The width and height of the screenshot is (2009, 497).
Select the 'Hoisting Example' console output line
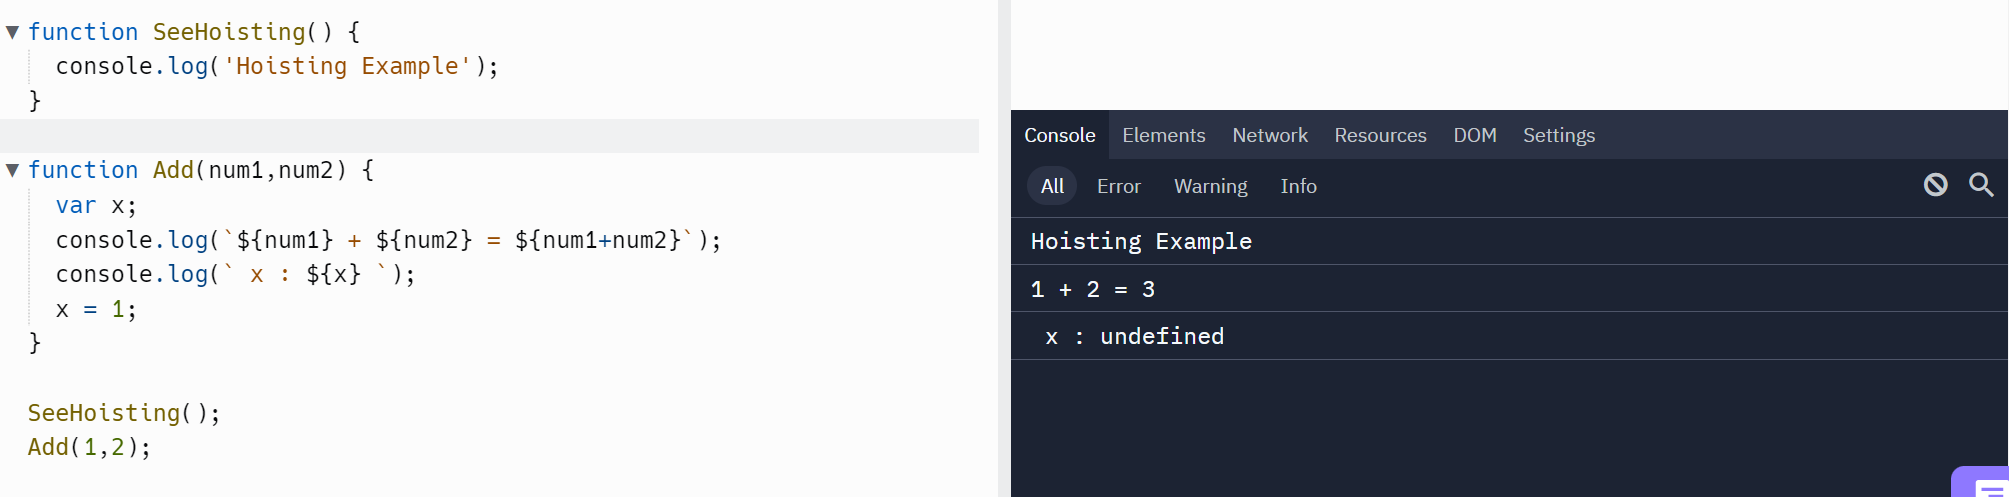coord(1509,241)
